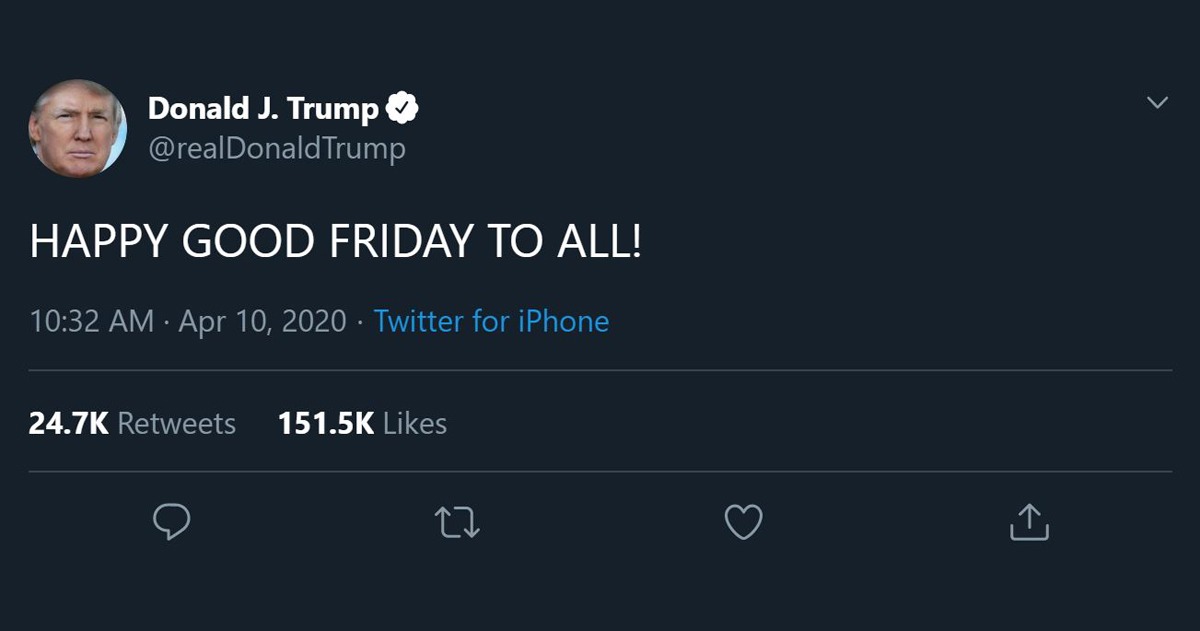Click the Apr 10, 2020 date
Screen dimensions: 1200x631
(x=262, y=322)
